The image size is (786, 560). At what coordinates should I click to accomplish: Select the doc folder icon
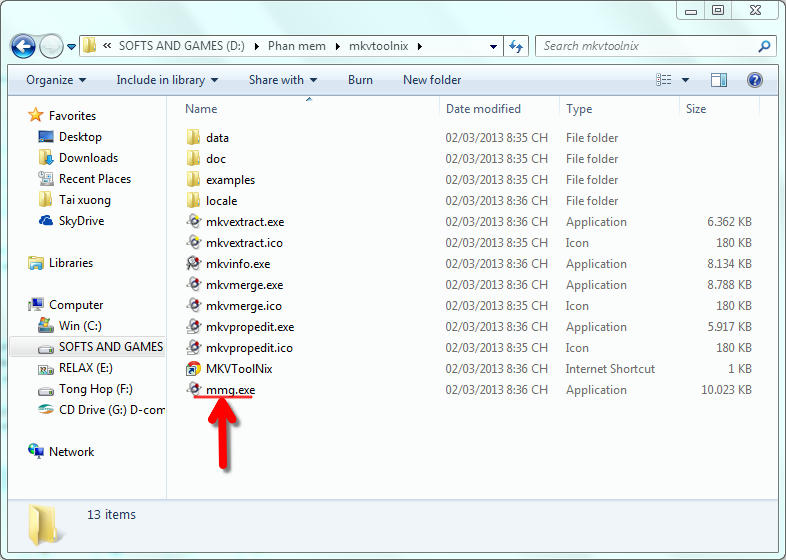(x=193, y=158)
